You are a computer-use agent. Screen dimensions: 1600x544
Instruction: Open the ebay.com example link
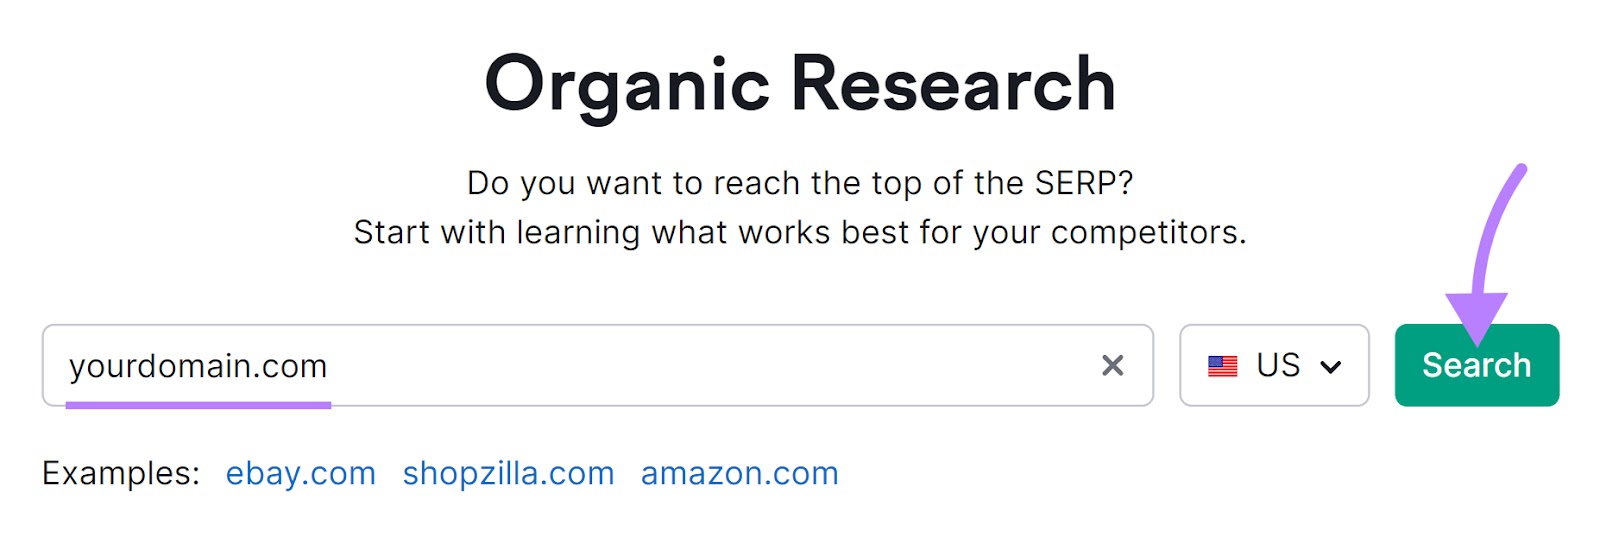300,473
